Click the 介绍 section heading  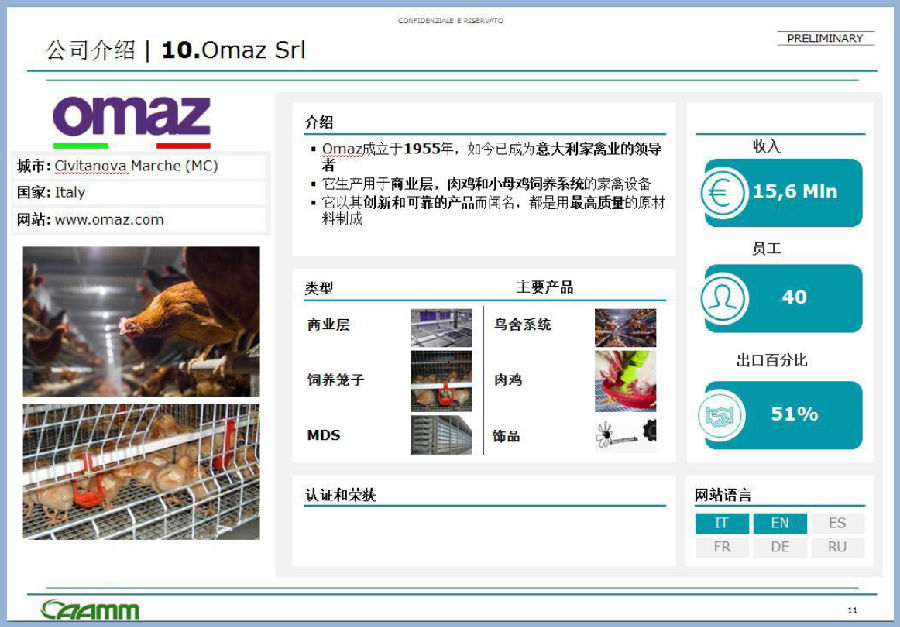pyautogui.click(x=319, y=122)
